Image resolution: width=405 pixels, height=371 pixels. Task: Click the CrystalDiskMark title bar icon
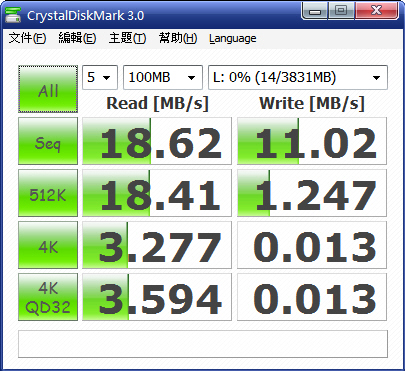coord(13,15)
